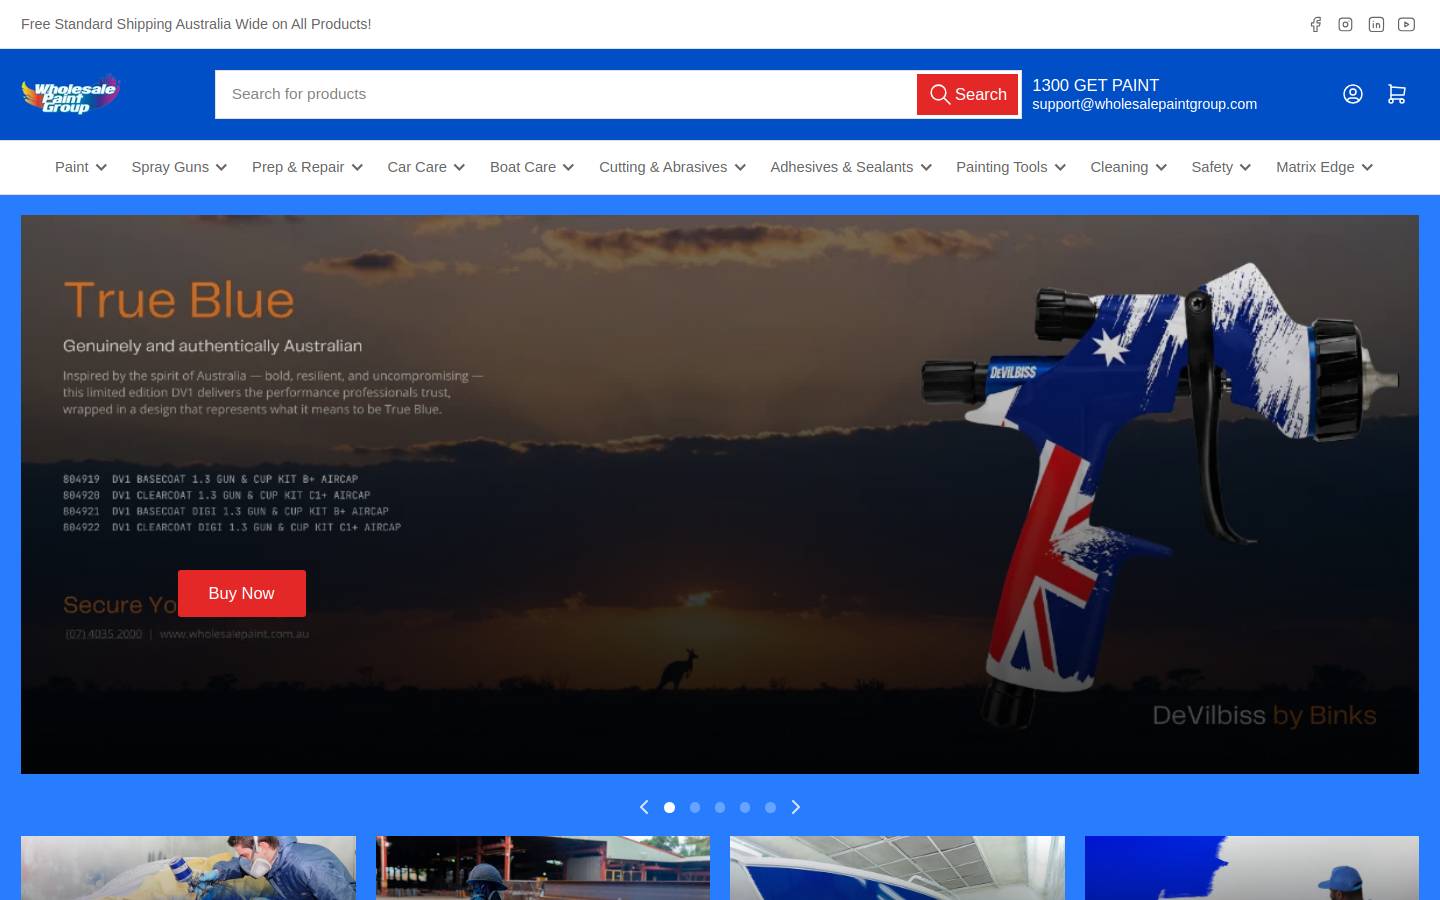The image size is (1440, 900).
Task: Open the Safety menu
Action: coord(1221,167)
